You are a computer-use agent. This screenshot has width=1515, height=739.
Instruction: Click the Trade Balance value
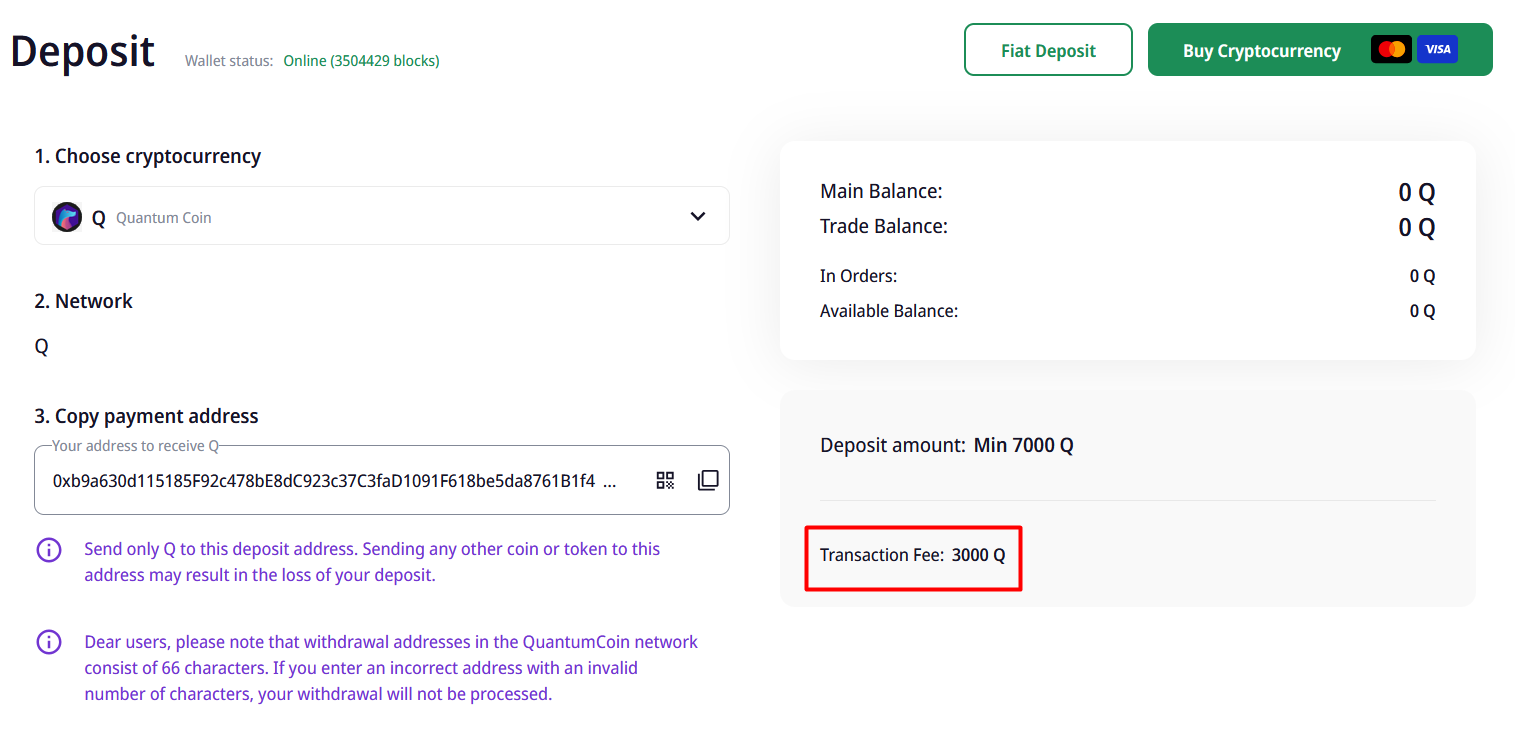(x=1416, y=228)
